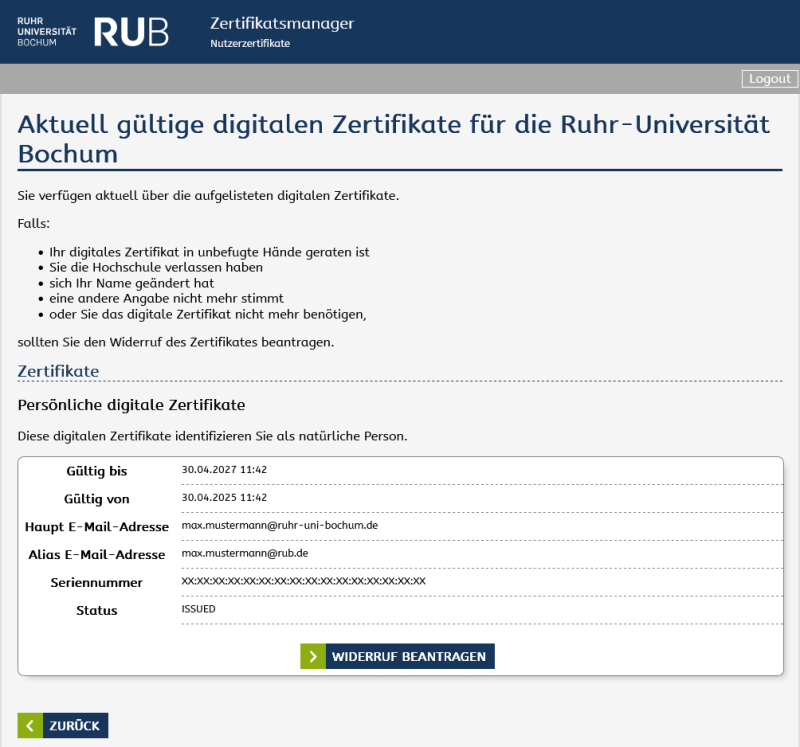Click the green chevron on Widerruf beantragen

coord(313,656)
